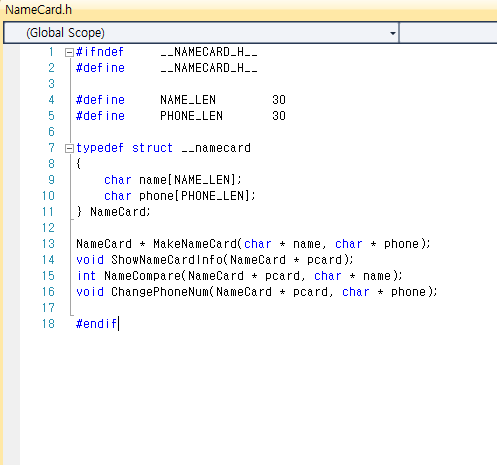The height and width of the screenshot is (465, 497).
Task: Click the __namecard struct tag
Action: 216,148
